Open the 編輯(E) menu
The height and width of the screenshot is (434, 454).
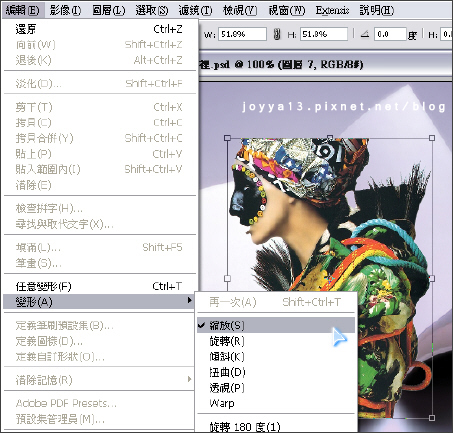pyautogui.click(x=23, y=10)
